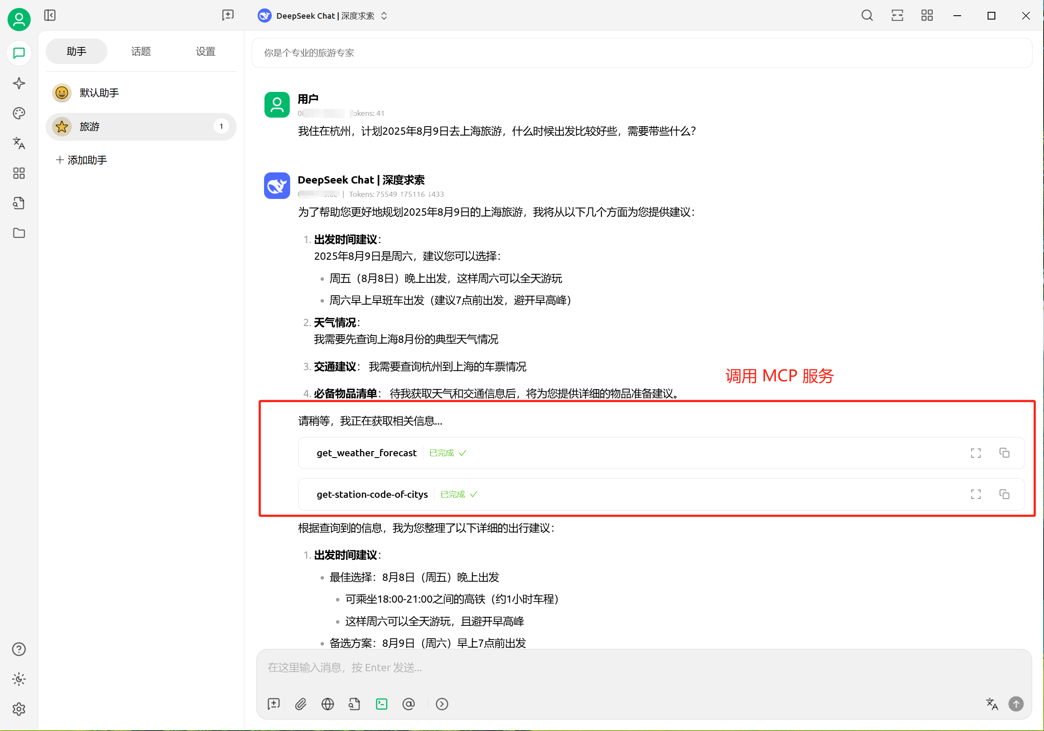
Task: Open the search magnifier in top bar
Action: tap(867, 15)
